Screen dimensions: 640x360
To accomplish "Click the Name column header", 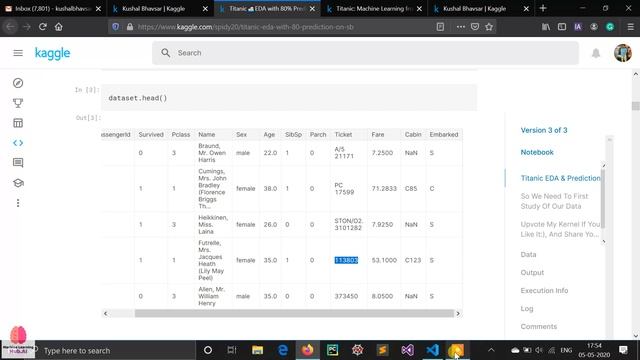I will (x=207, y=135).
